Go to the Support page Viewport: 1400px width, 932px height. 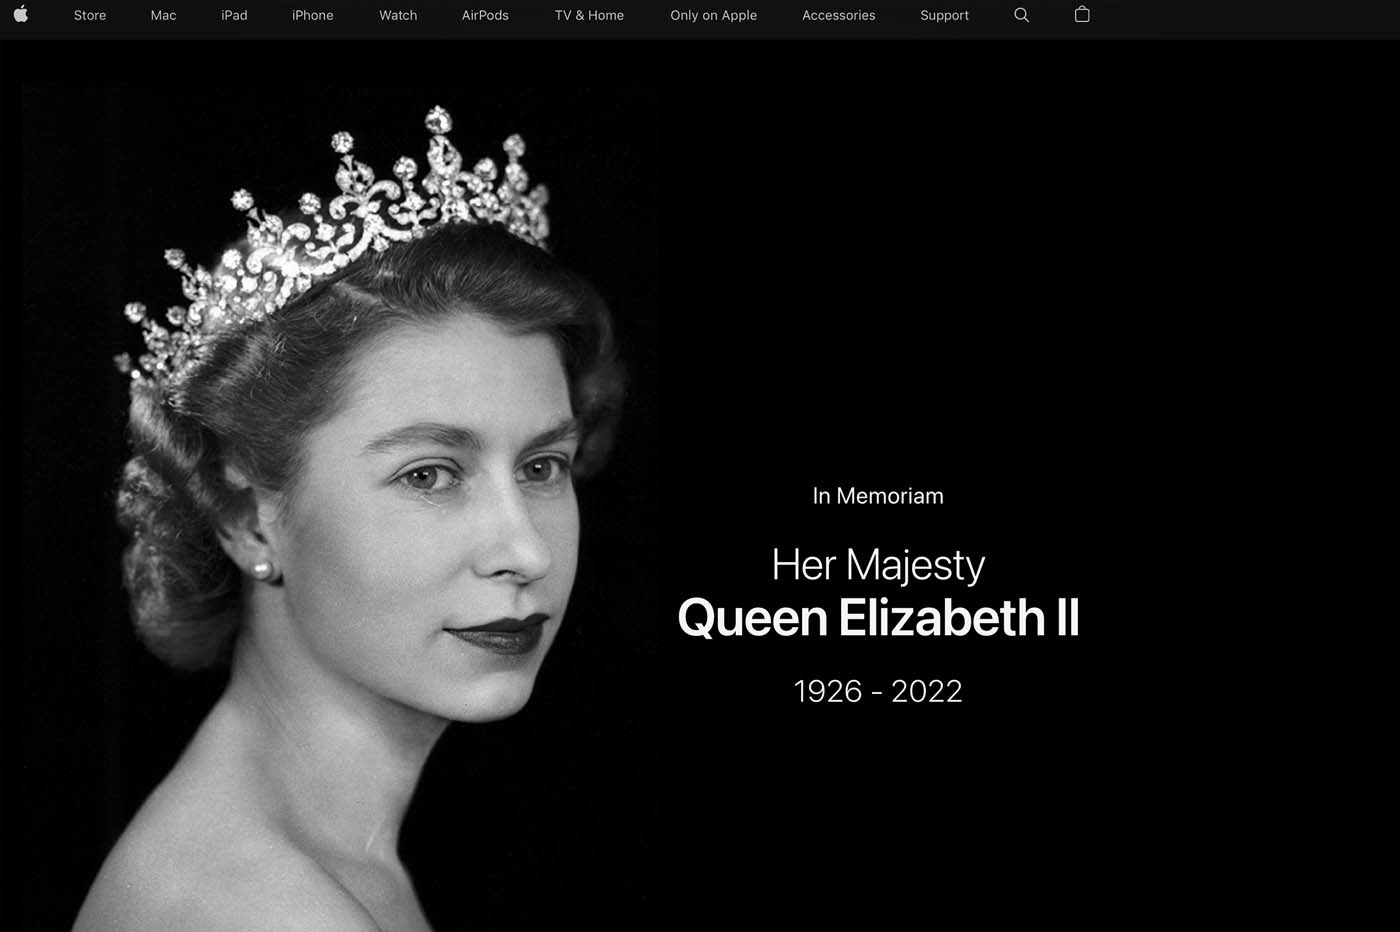click(944, 15)
